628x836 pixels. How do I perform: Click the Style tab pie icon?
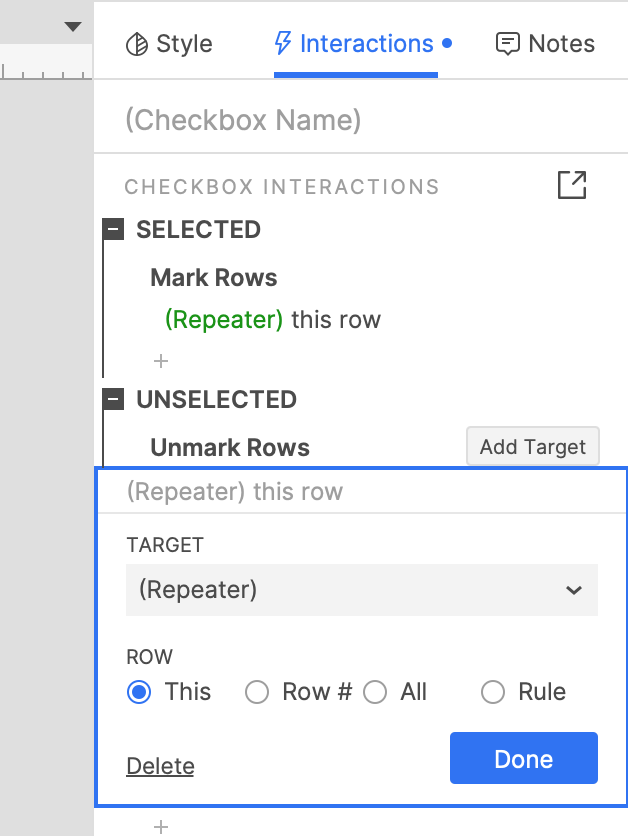136,44
